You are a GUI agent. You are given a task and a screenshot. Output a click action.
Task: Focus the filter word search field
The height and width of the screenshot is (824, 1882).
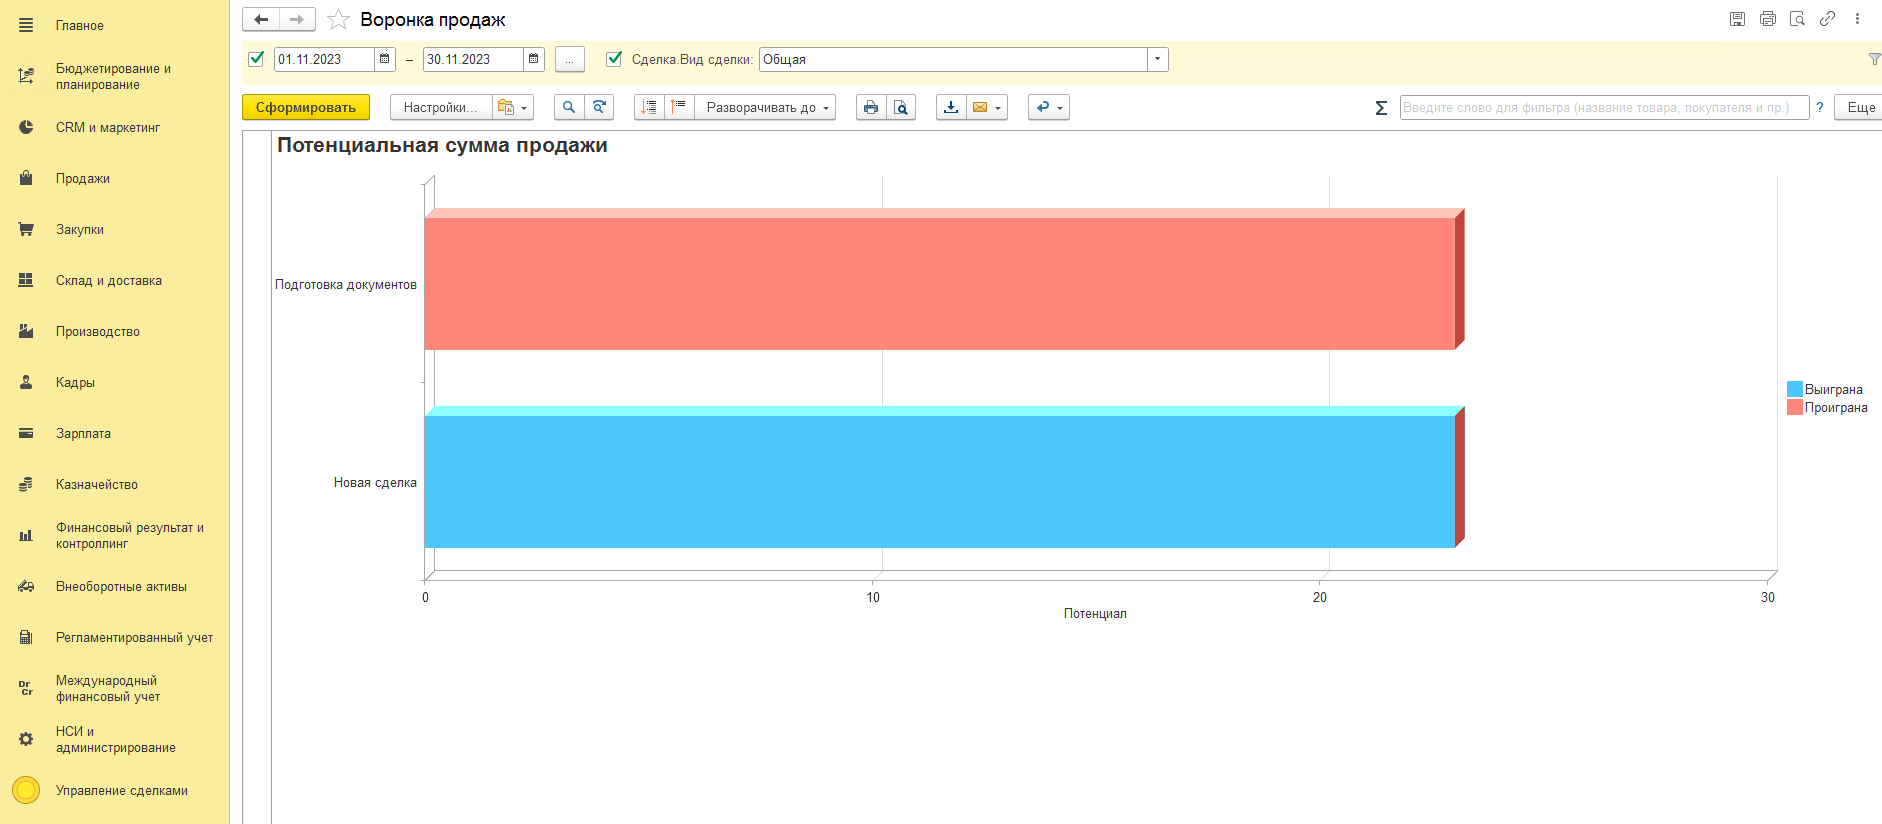(1604, 107)
